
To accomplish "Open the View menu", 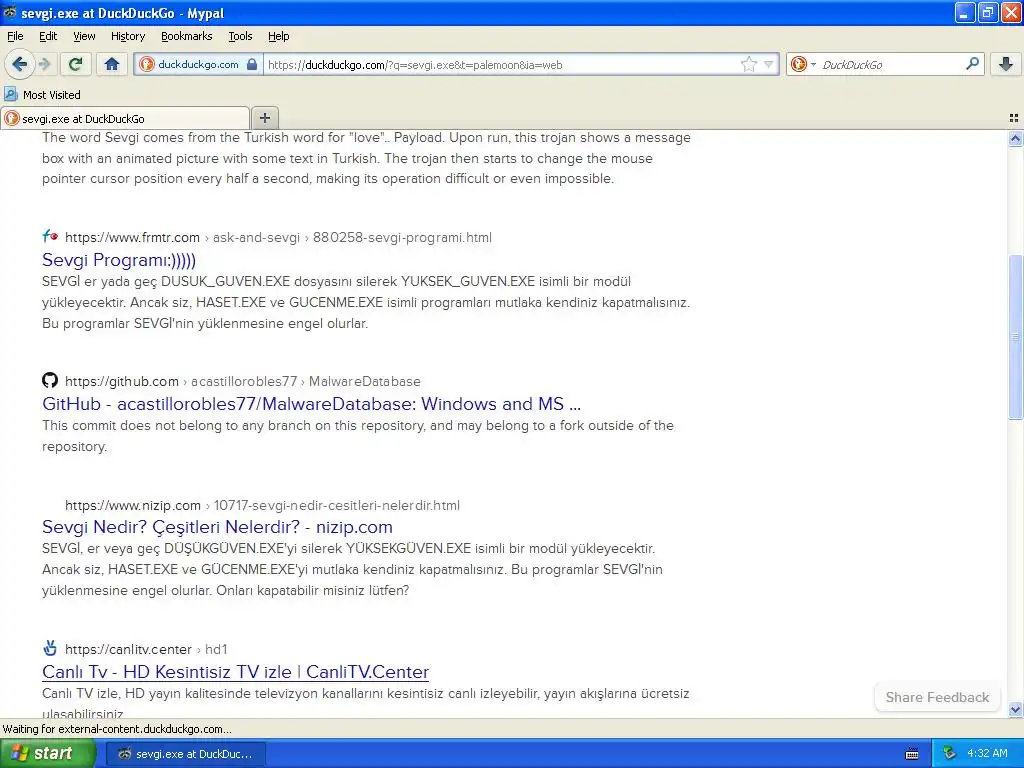I will (x=84, y=36).
